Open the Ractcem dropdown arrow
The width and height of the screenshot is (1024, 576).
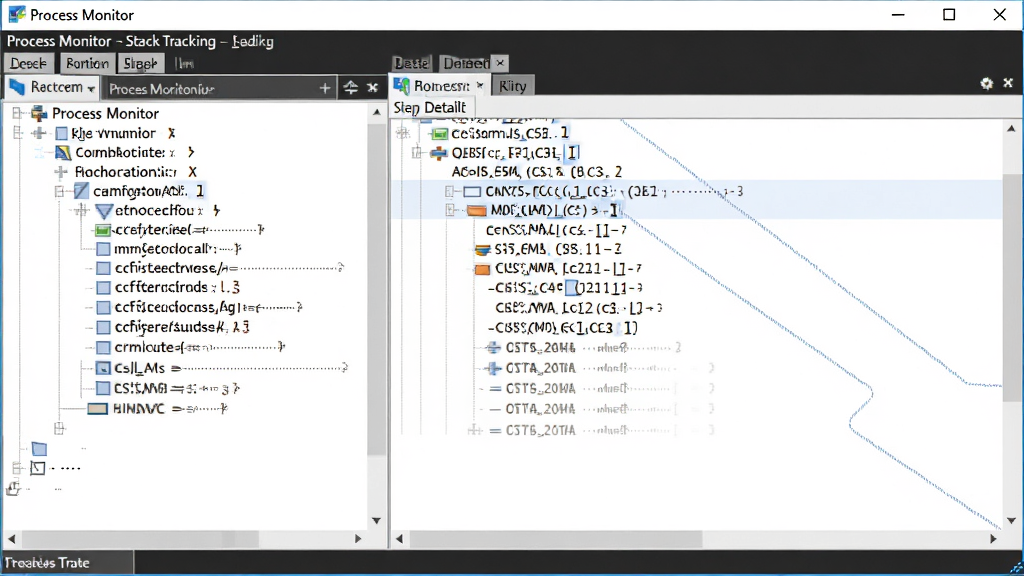[91, 88]
